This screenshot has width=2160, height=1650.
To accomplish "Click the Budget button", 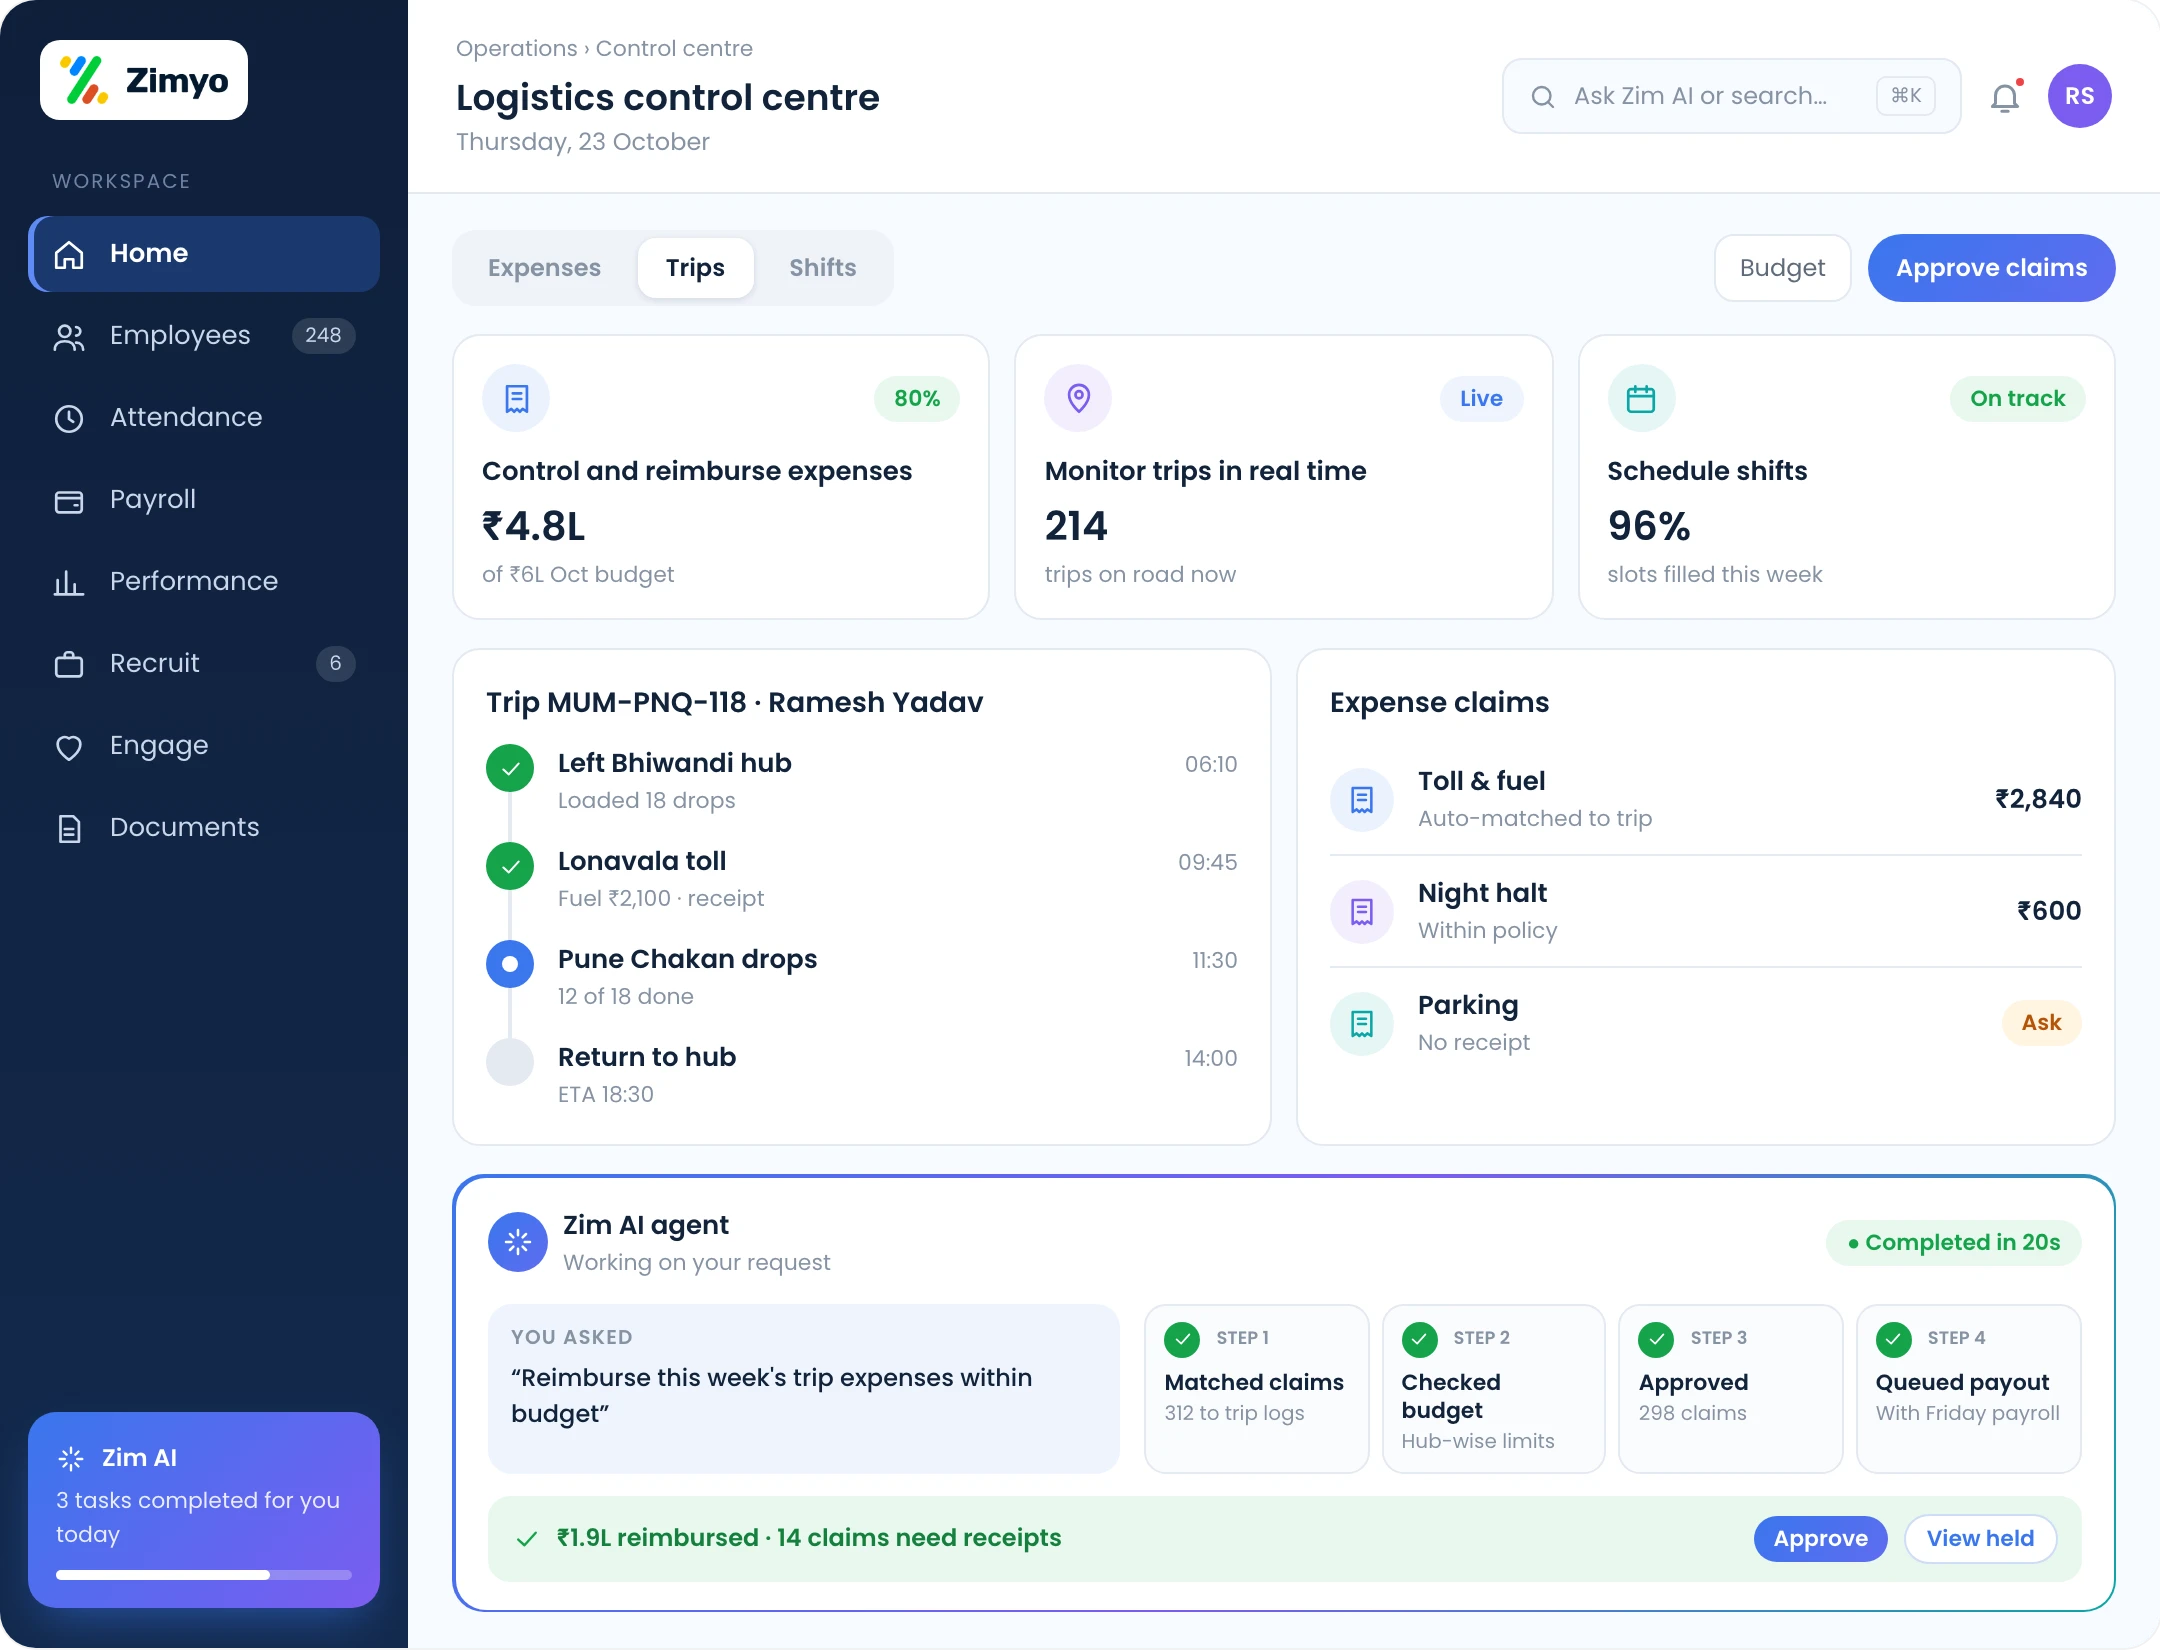I will click(x=1782, y=268).
